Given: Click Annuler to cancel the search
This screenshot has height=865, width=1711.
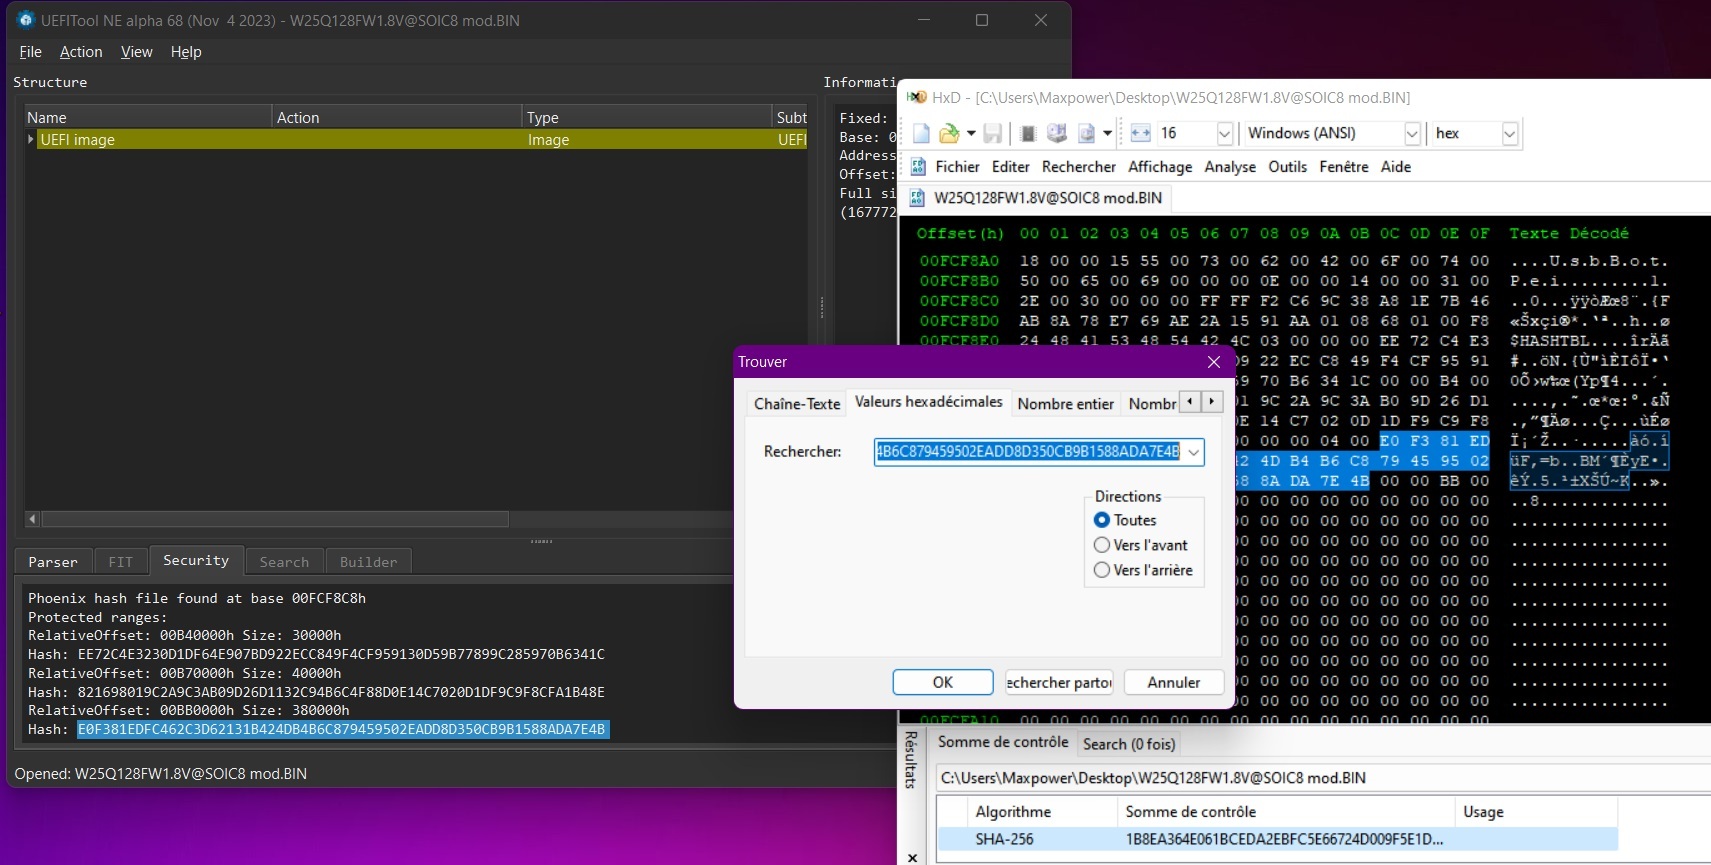Looking at the screenshot, I should click(1173, 682).
